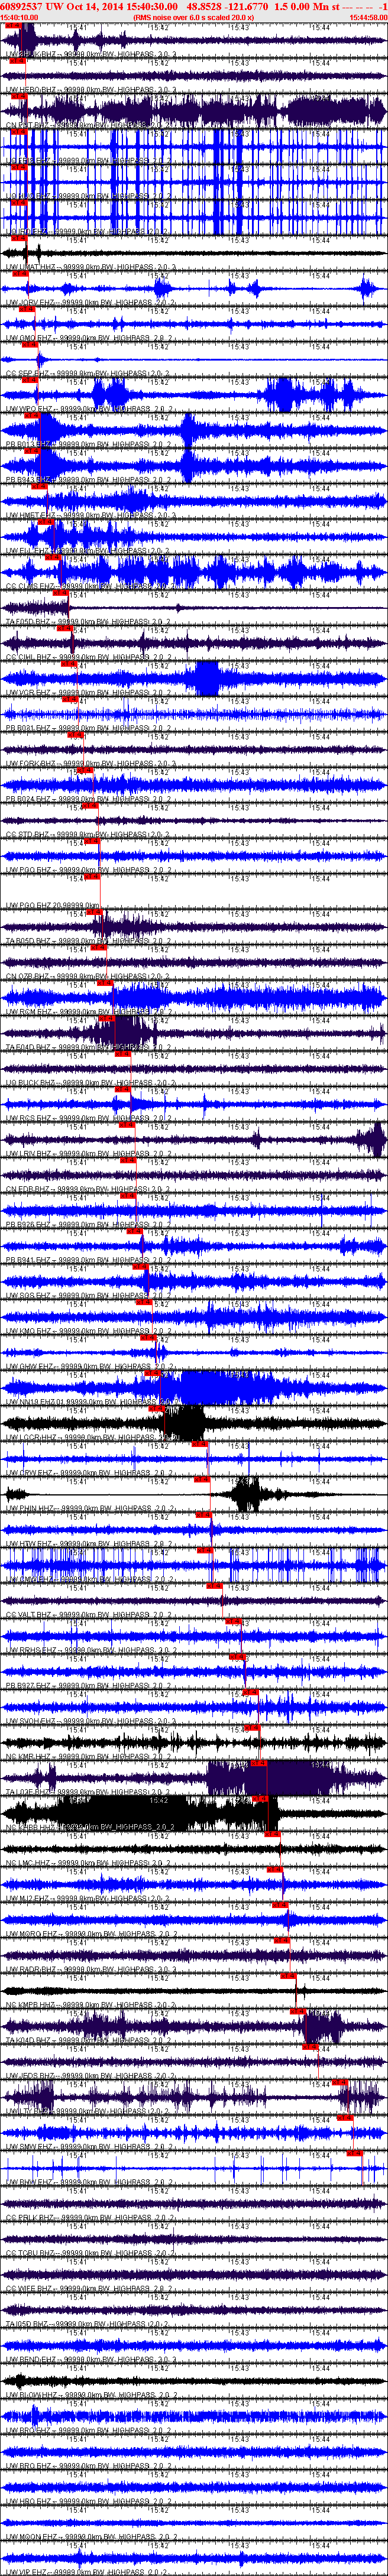Click the UW HBO EHZ trace label
The height and width of the screenshot is (2576, 388).
point(91,2500)
